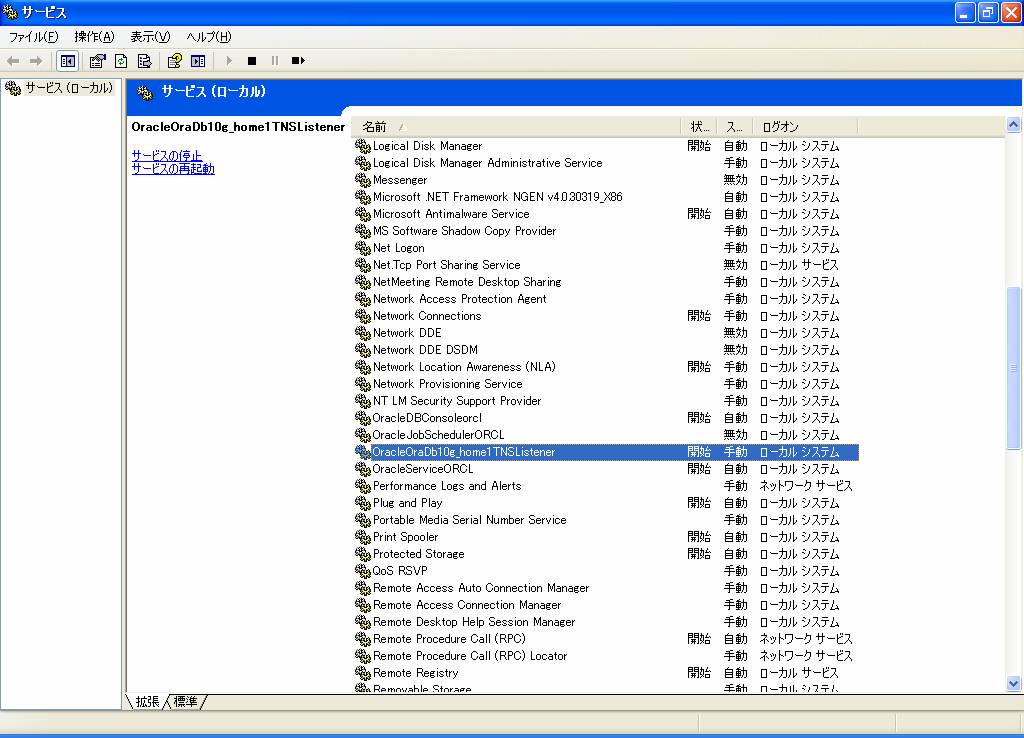Switch to the 標準 tab
1024x738 pixels.
[x=186, y=702]
